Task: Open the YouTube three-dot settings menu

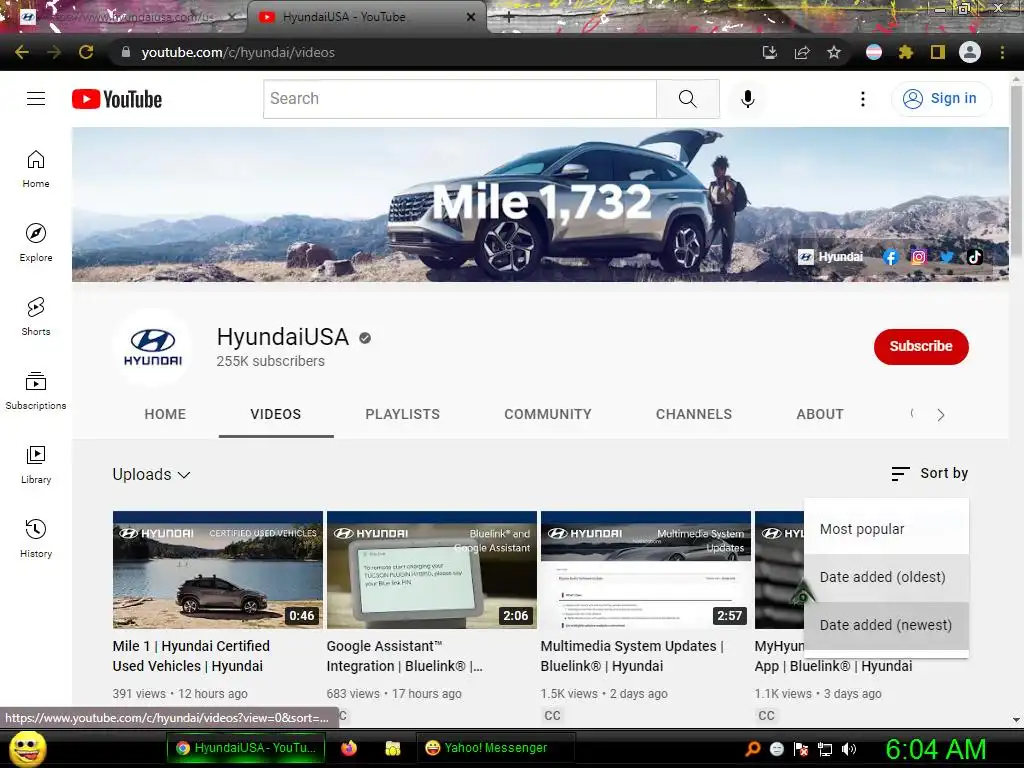Action: click(863, 99)
